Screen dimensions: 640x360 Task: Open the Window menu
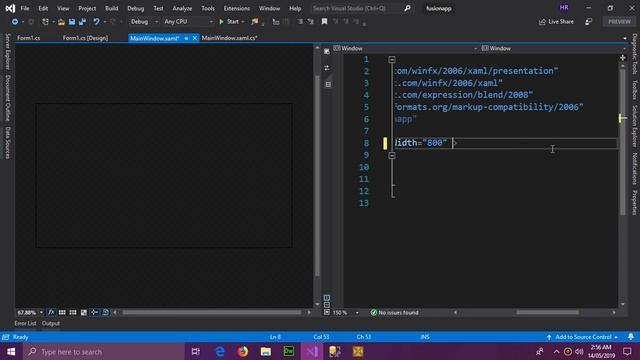pos(269,8)
